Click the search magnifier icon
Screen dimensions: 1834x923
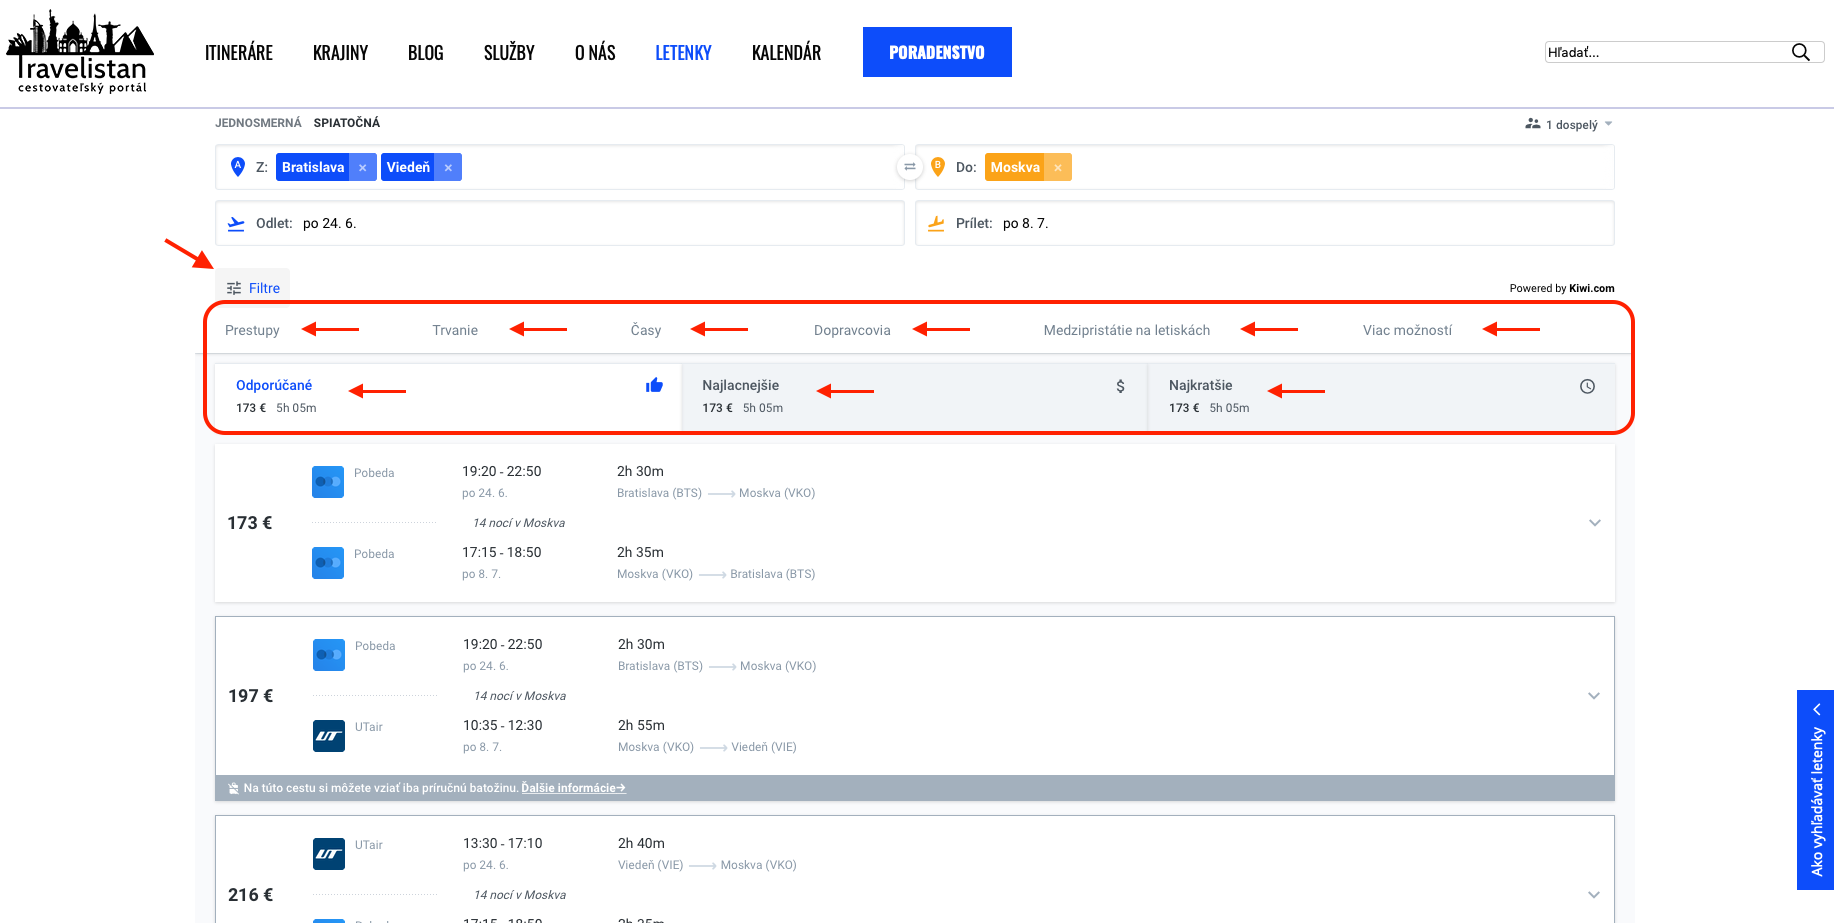pyautogui.click(x=1800, y=52)
